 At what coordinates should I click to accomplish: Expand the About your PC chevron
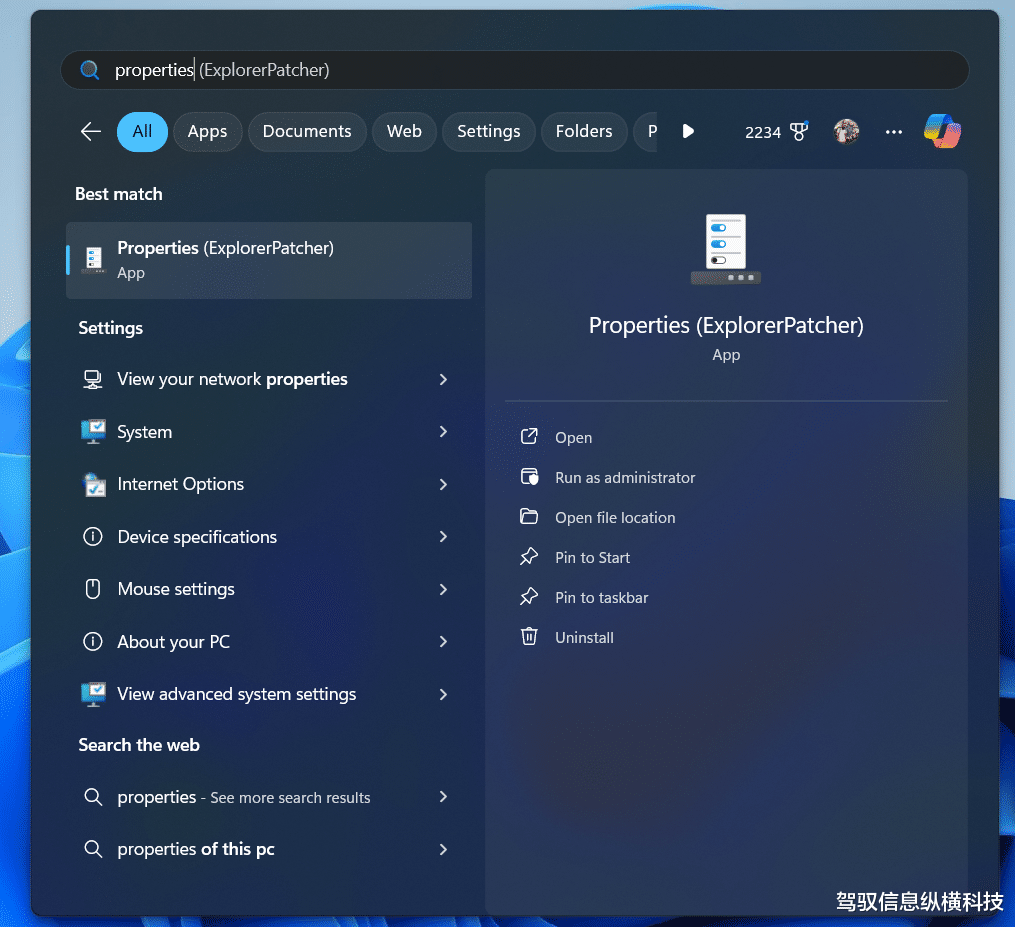tap(443, 642)
